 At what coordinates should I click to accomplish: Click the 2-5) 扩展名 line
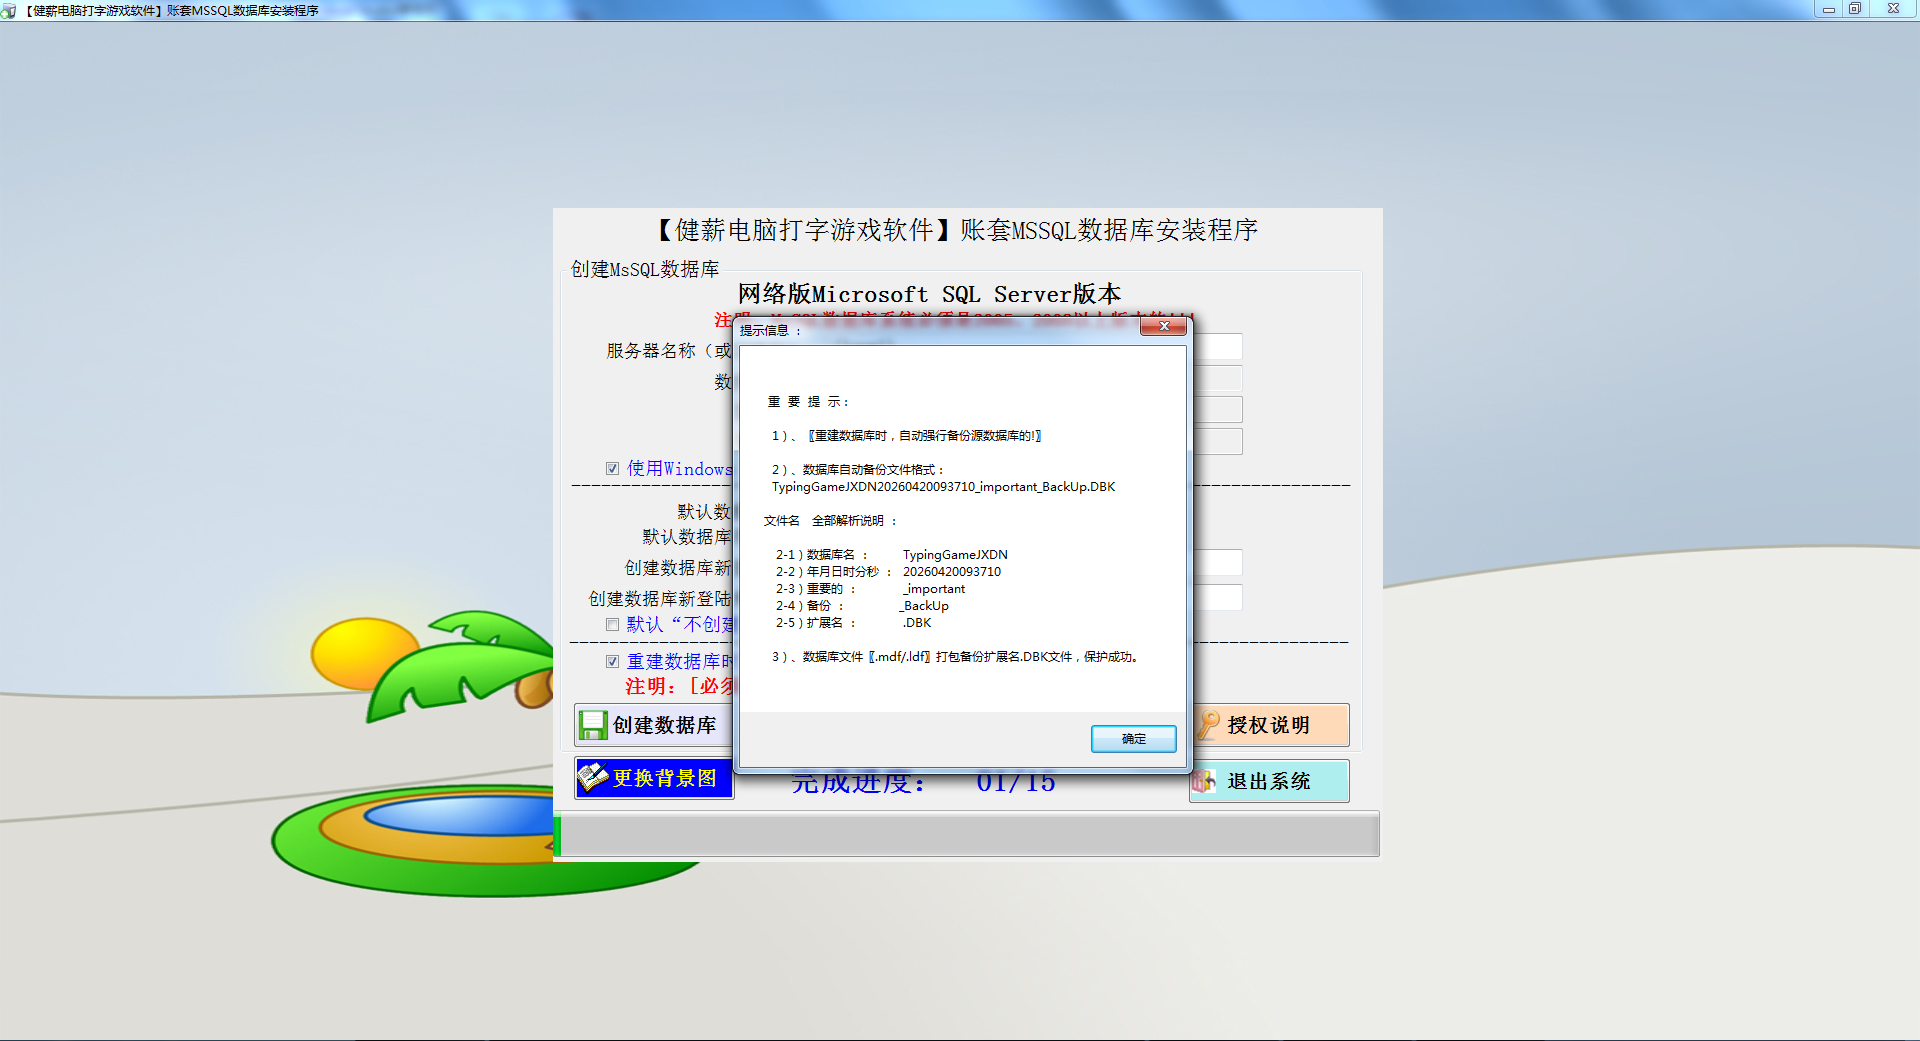tap(853, 623)
